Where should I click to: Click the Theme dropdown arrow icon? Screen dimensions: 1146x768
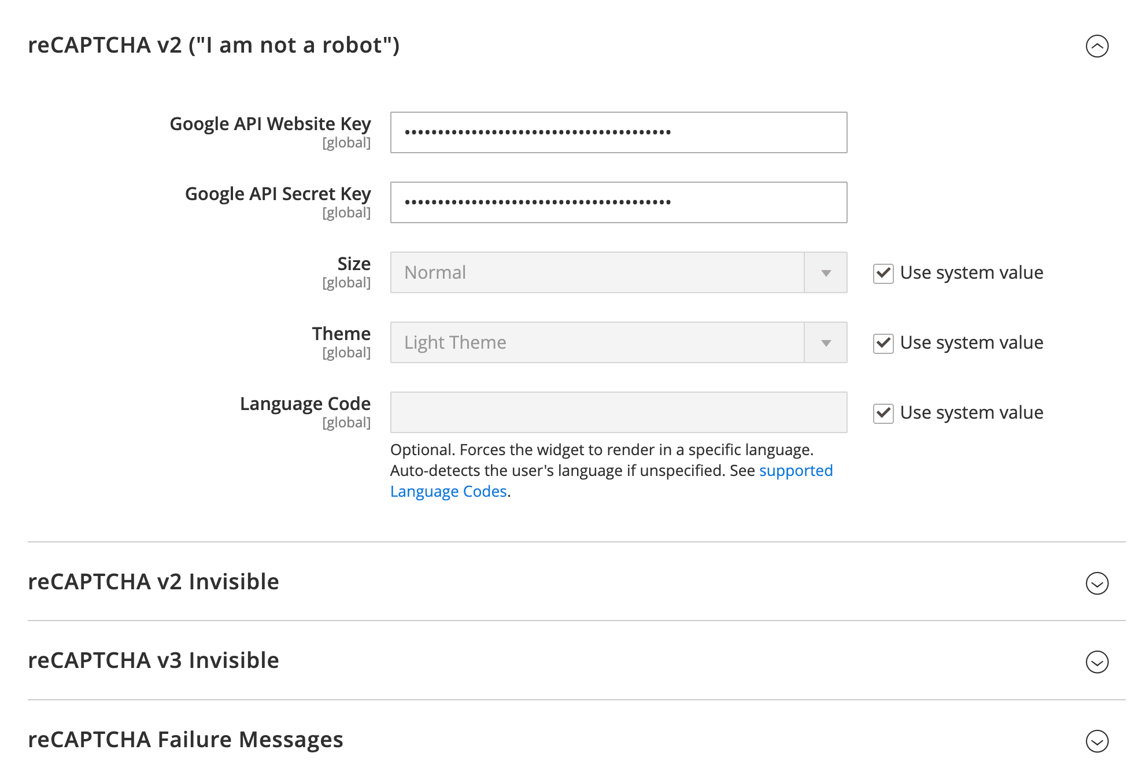[x=826, y=342]
